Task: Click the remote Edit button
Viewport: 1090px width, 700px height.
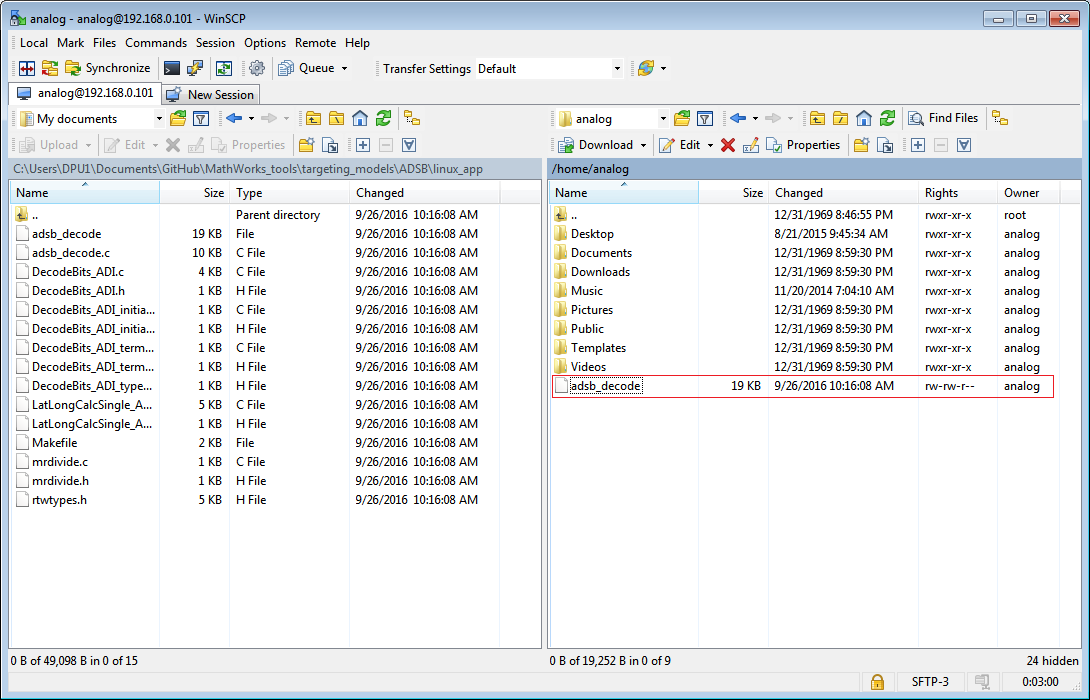Action: click(680, 145)
